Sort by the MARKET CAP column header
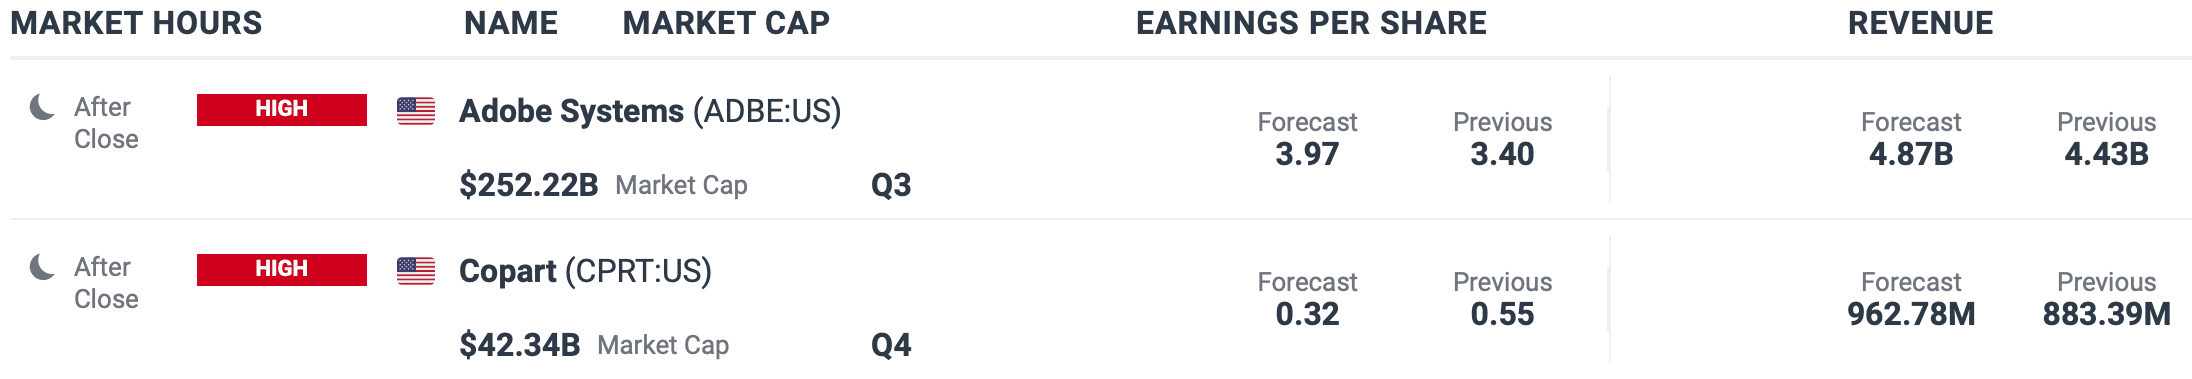Viewport: 2192px width, 379px height. (726, 23)
